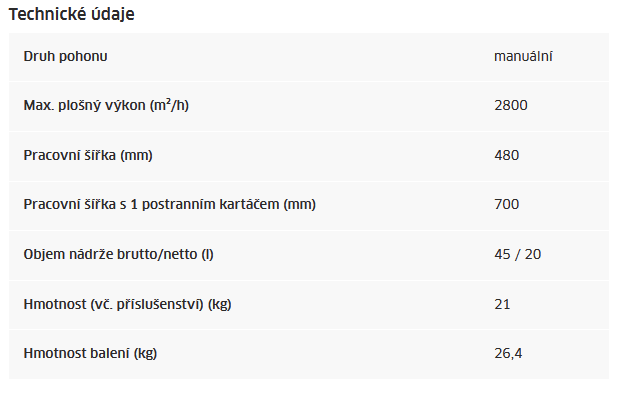Click the Technické údaje heading
620x393 pixels.
click(72, 14)
